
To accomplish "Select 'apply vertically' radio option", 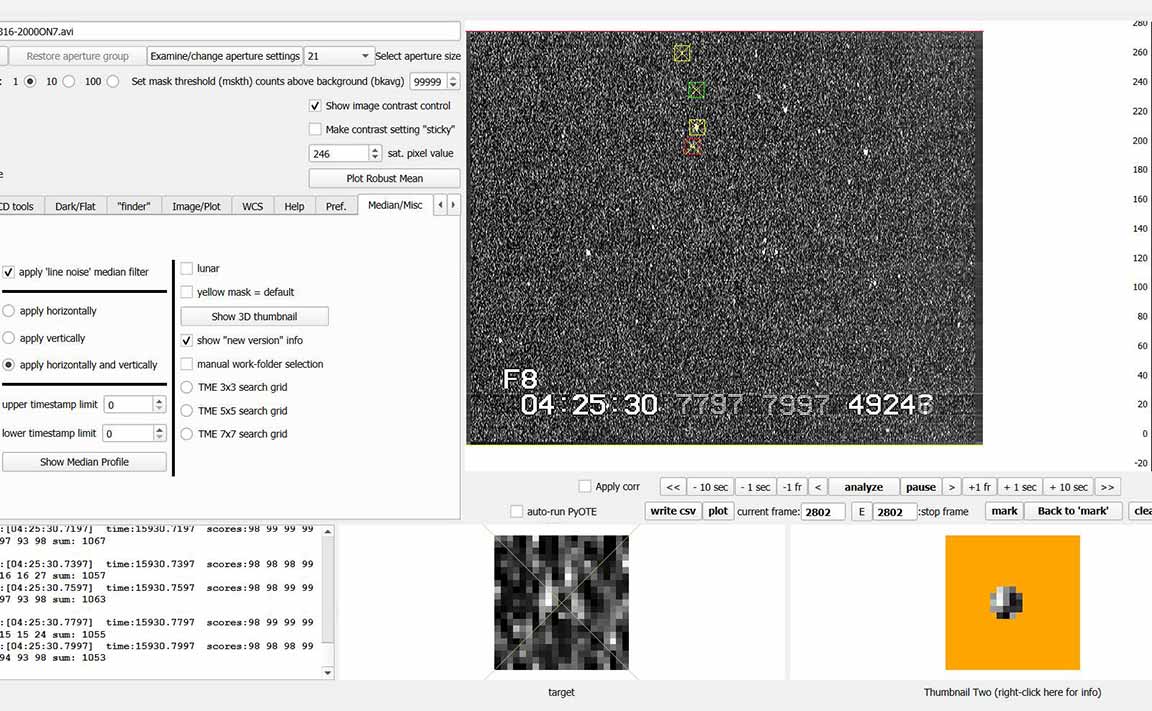I will click(x=9, y=338).
